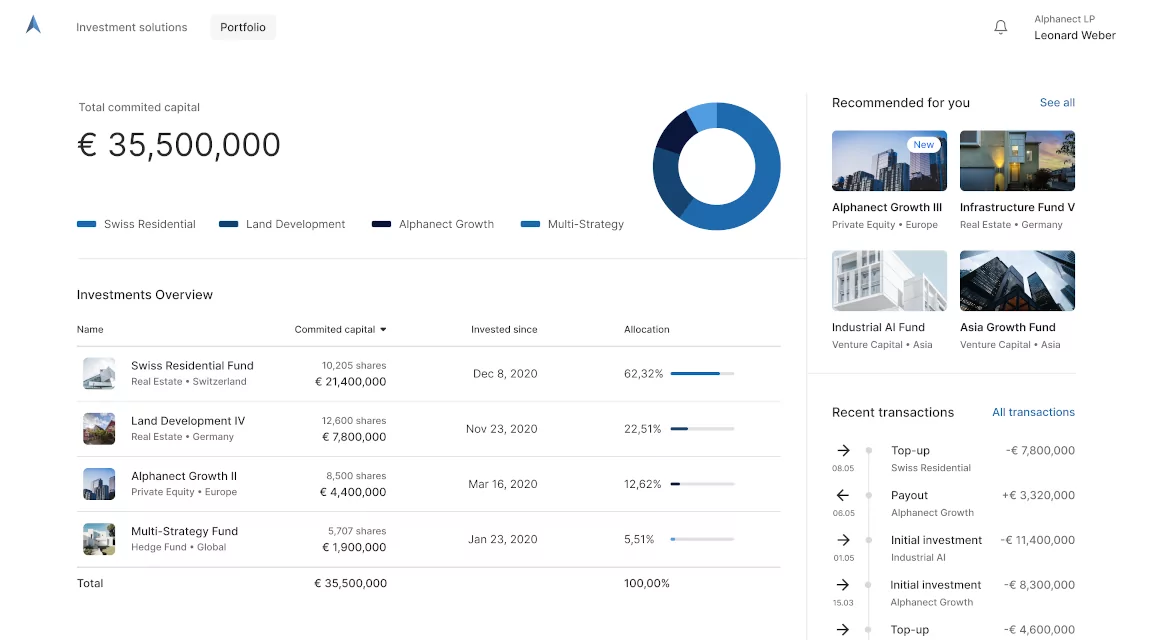Click the -€ 8,300,000 transaction amount
Screen dimensions: 1152x640
pyautogui.click(x=1040, y=585)
